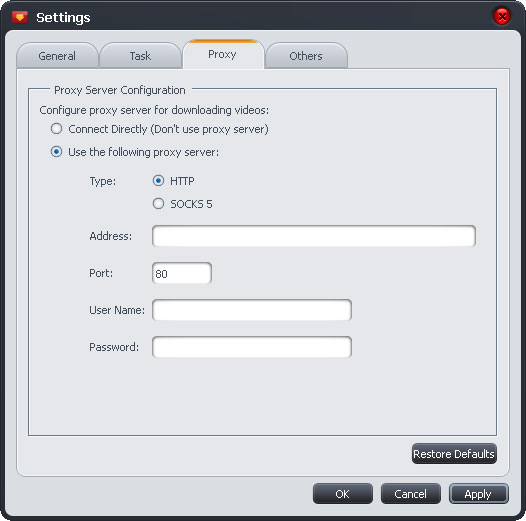The image size is (526, 521).
Task: Open the Task tab
Action: point(140,56)
